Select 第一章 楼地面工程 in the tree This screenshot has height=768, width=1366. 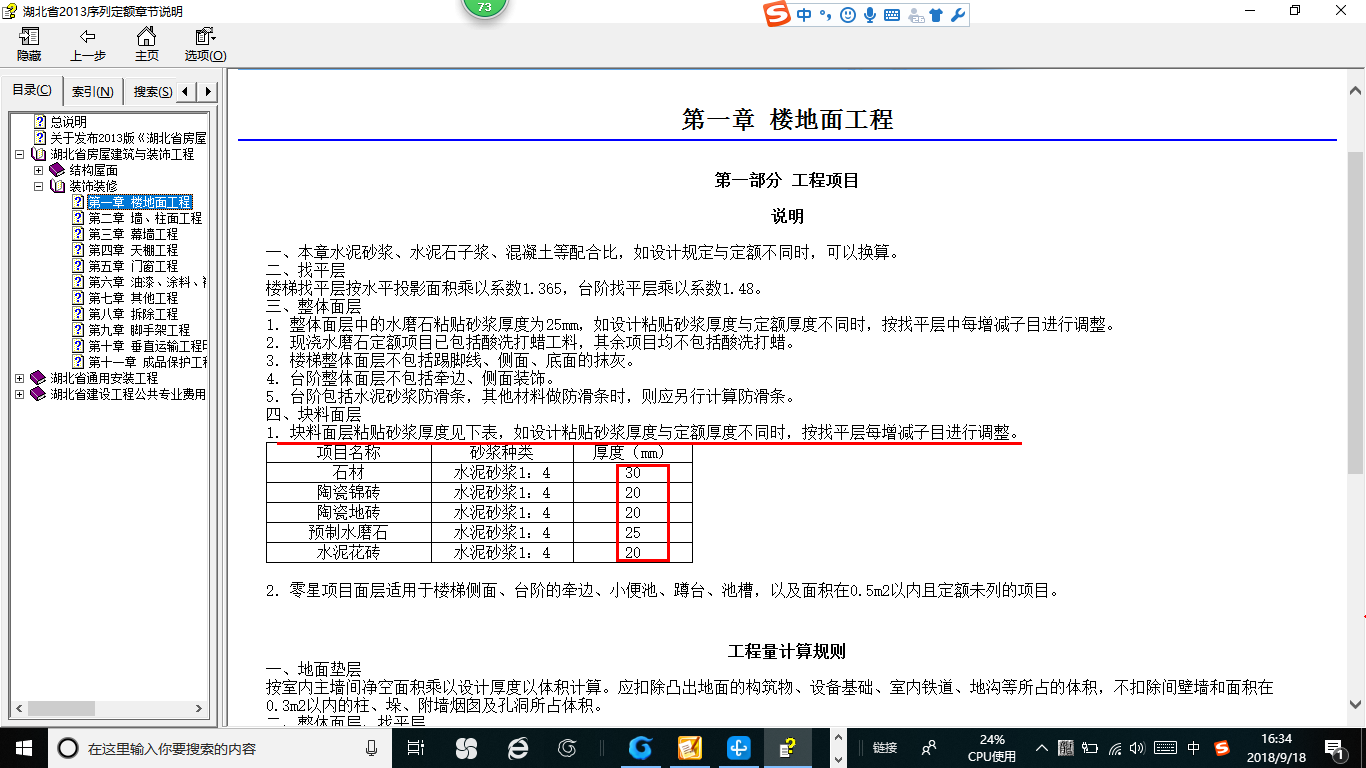139,202
